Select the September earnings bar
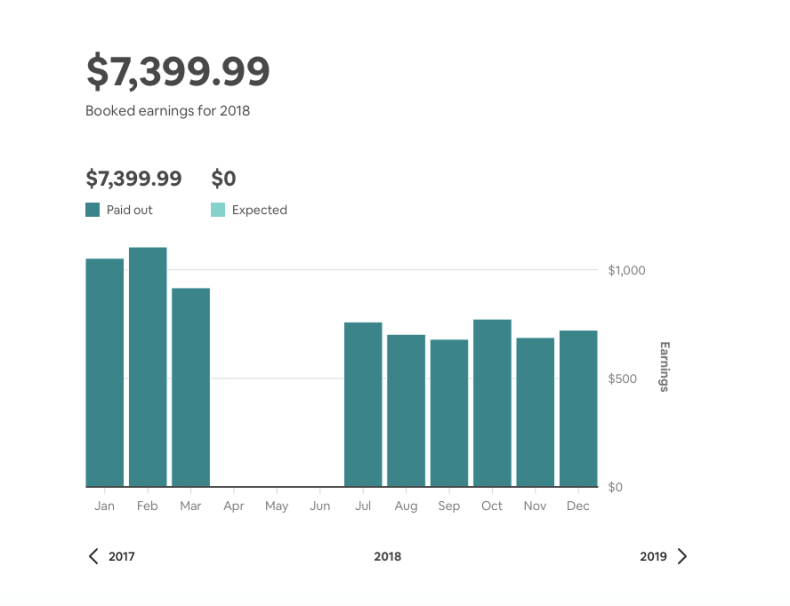This screenshot has height=606, width=790. [449, 413]
